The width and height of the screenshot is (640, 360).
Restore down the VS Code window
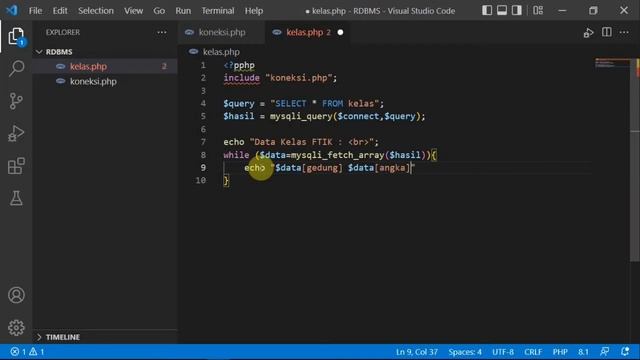tap(593, 11)
